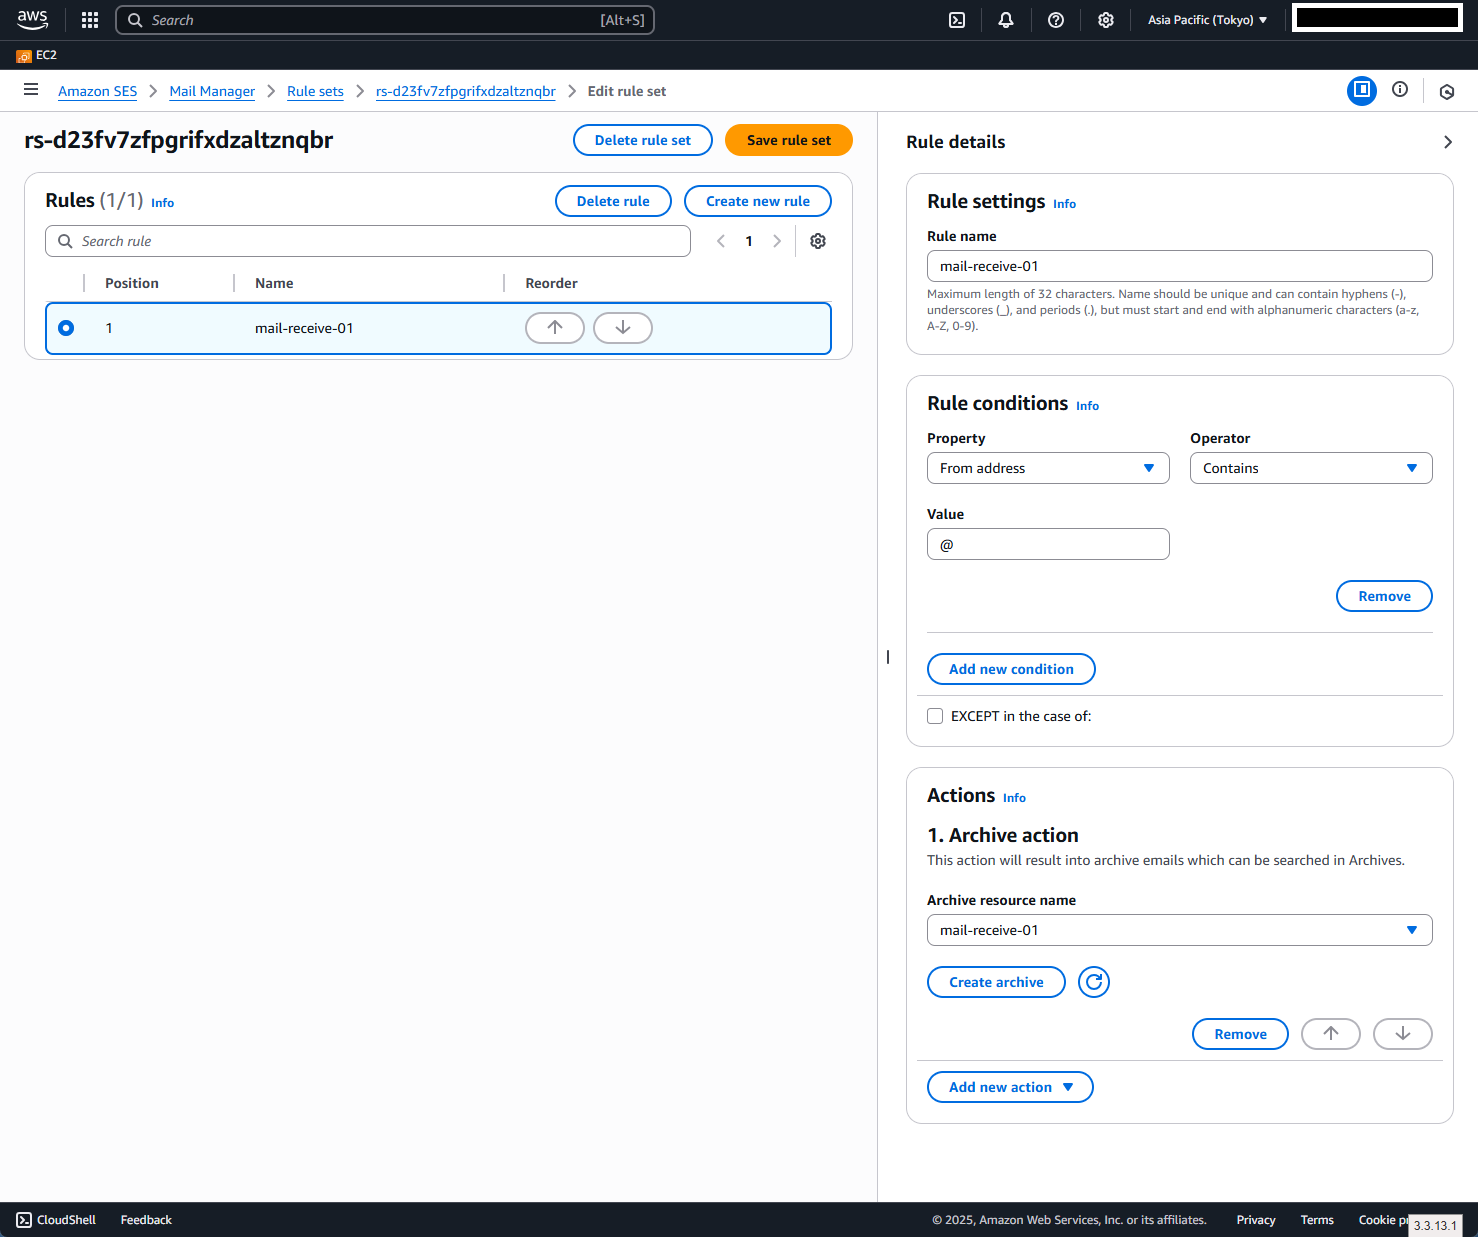
Task: Open the Property dropdown showing From address
Action: coord(1047,468)
